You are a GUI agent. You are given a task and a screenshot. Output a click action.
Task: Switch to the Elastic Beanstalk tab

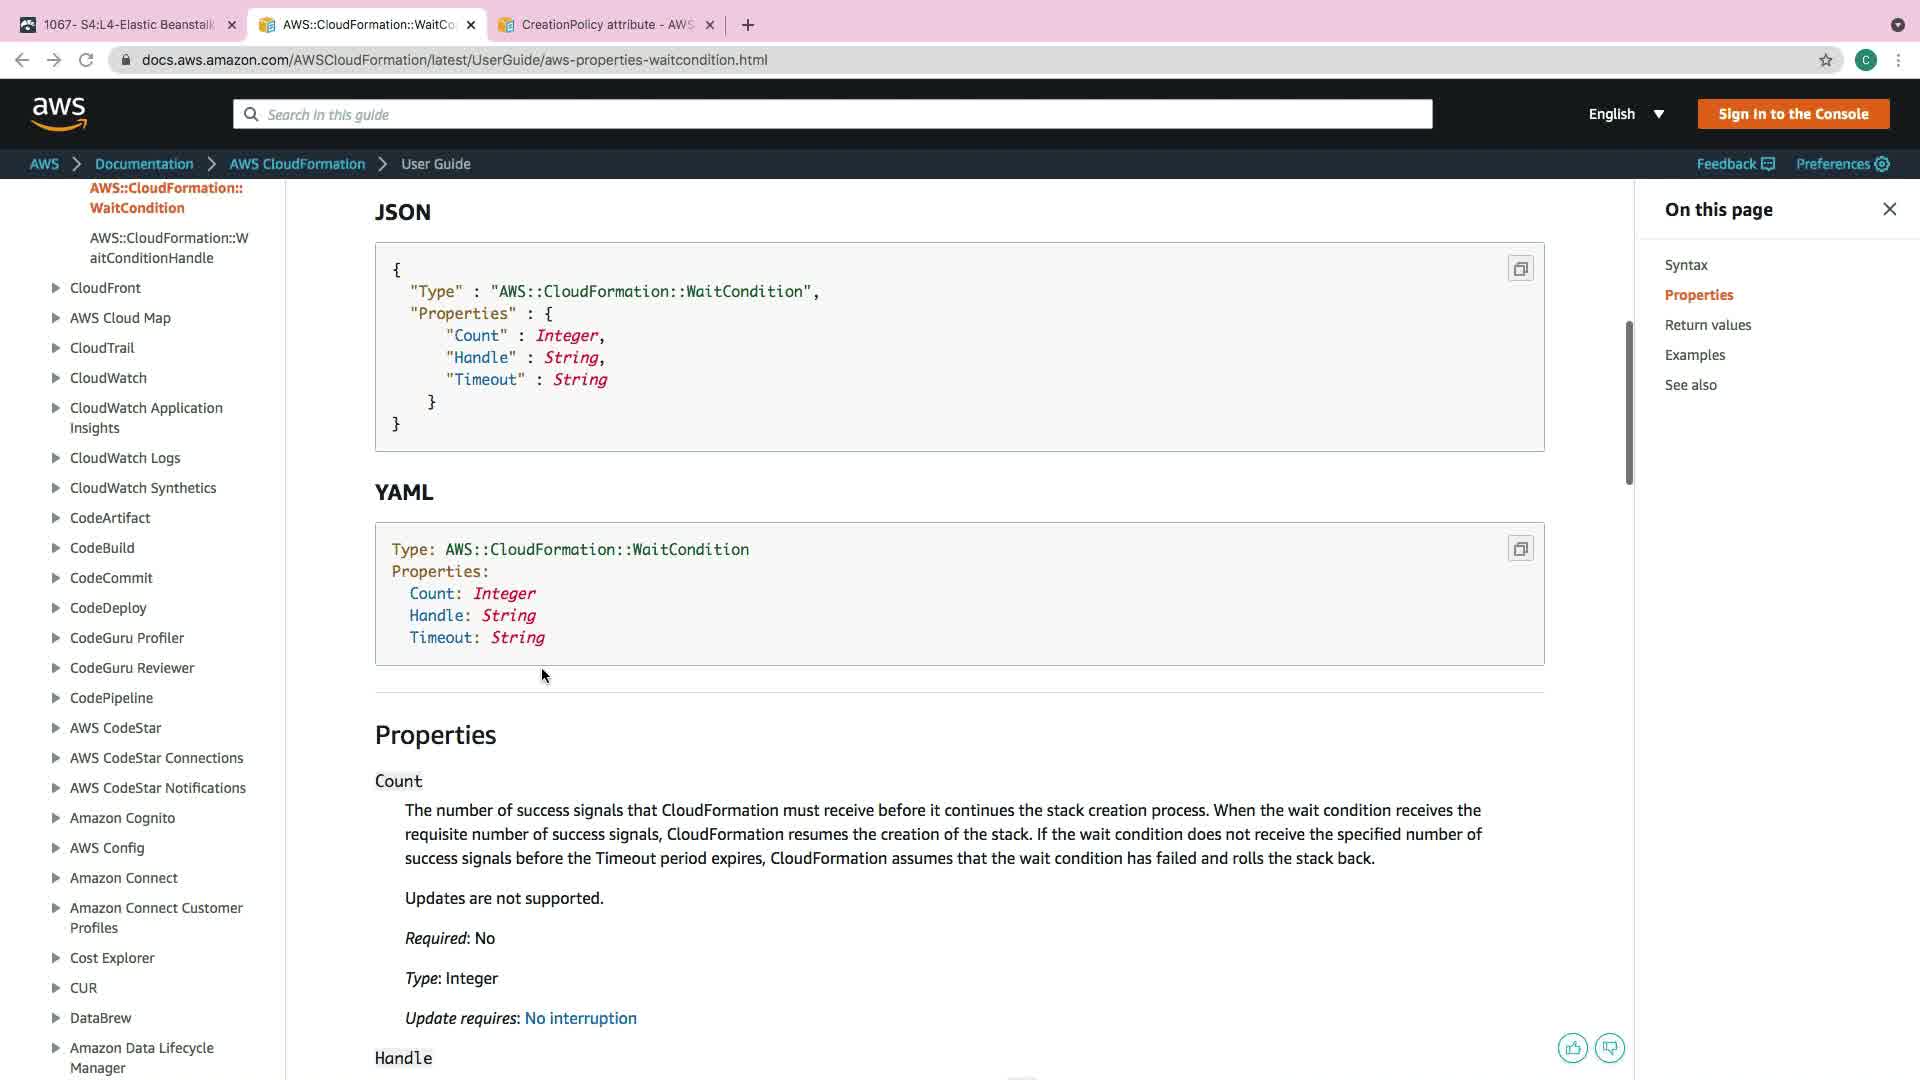click(128, 25)
